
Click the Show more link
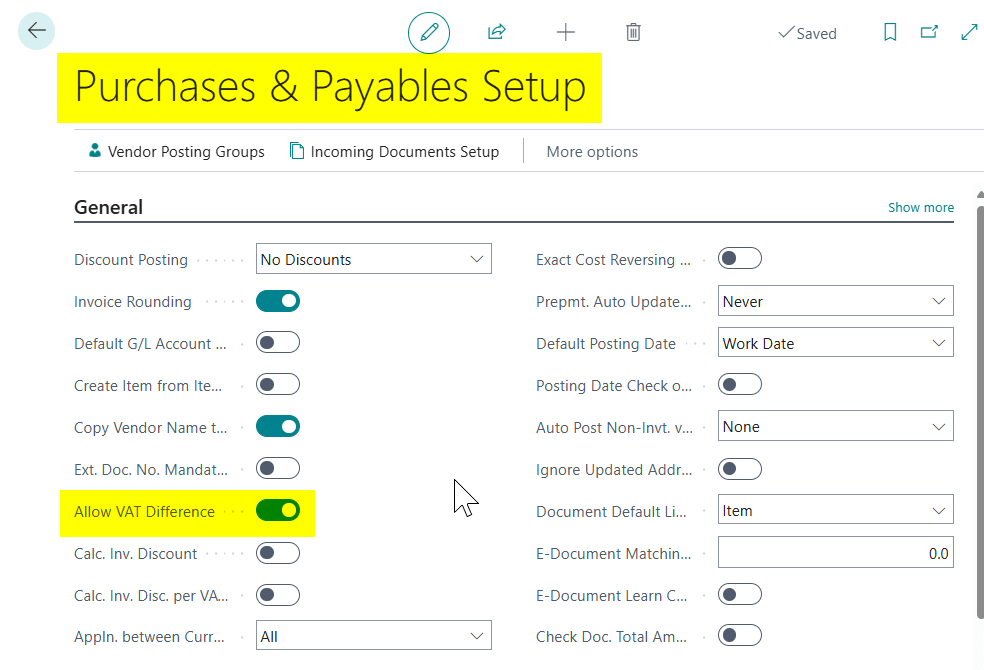pyautogui.click(x=920, y=208)
